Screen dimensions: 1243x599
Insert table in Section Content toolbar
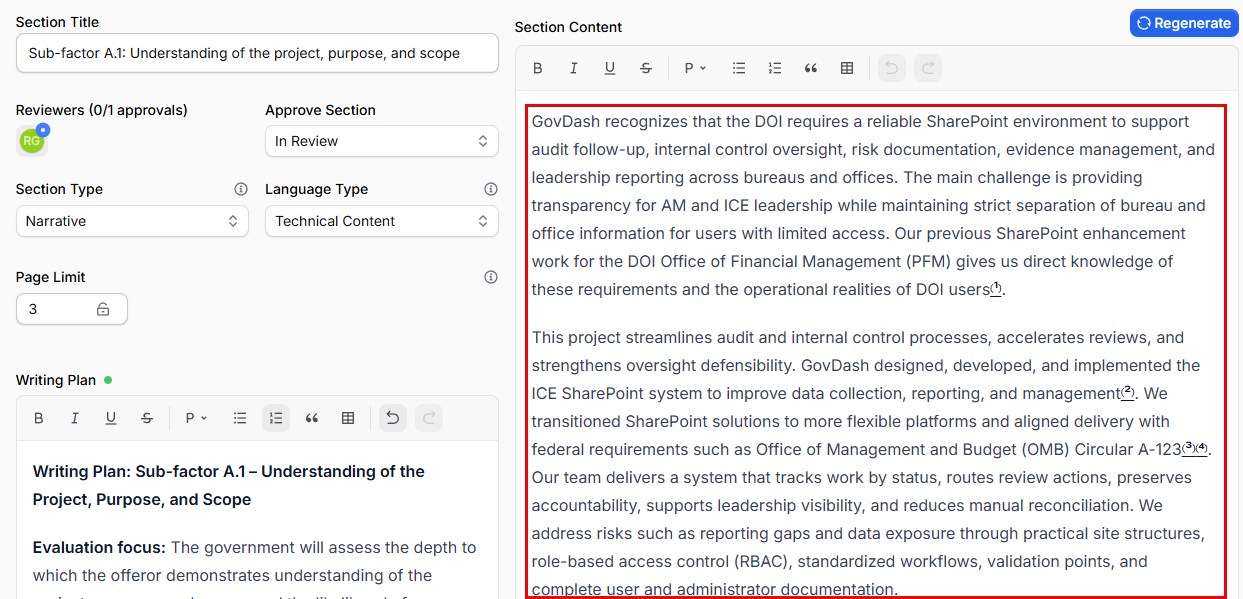pos(847,68)
